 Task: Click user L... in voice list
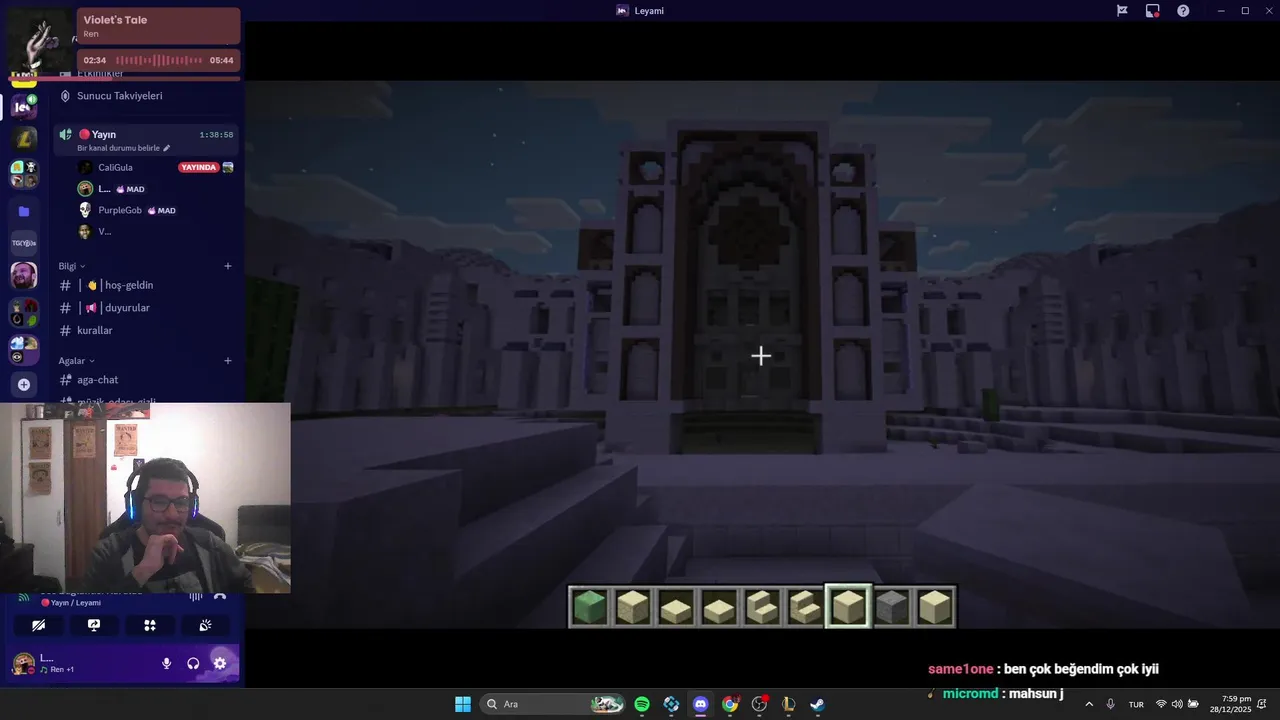(105, 189)
